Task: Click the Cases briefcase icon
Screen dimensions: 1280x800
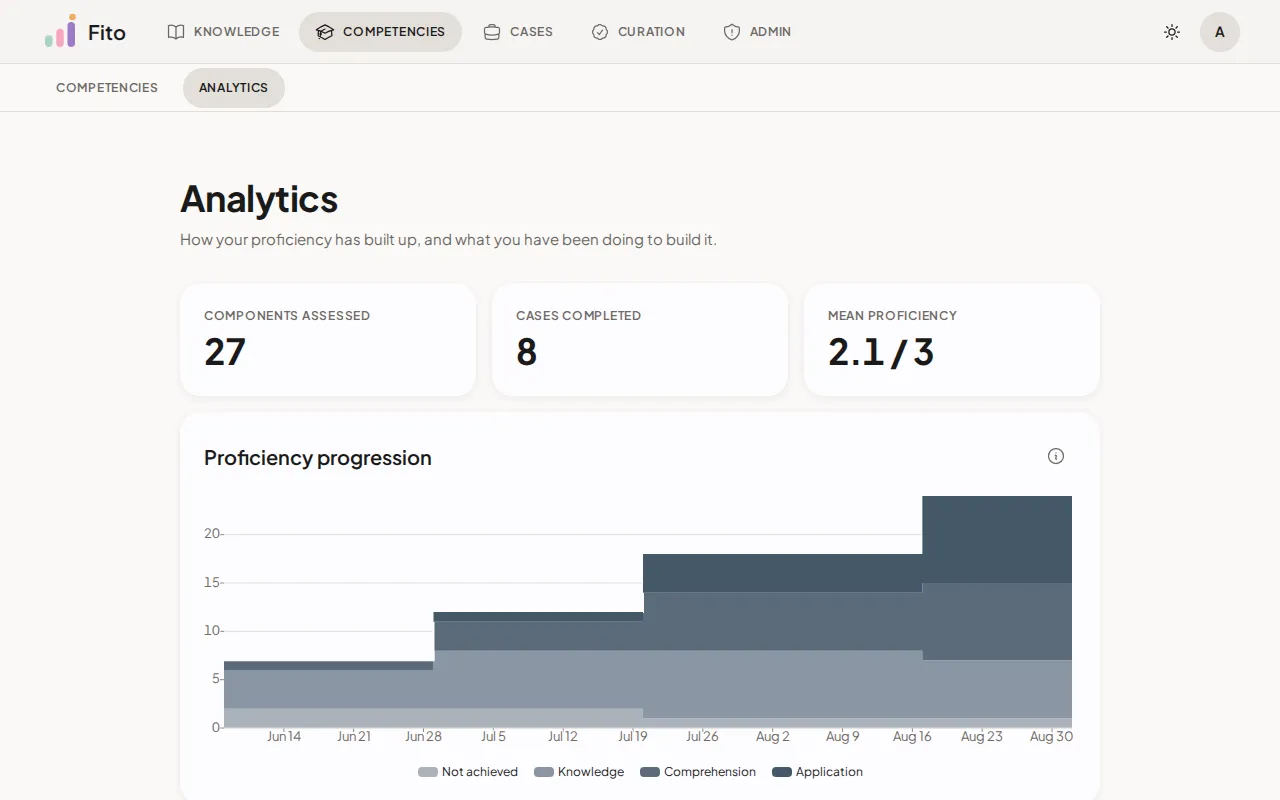Action: point(492,32)
